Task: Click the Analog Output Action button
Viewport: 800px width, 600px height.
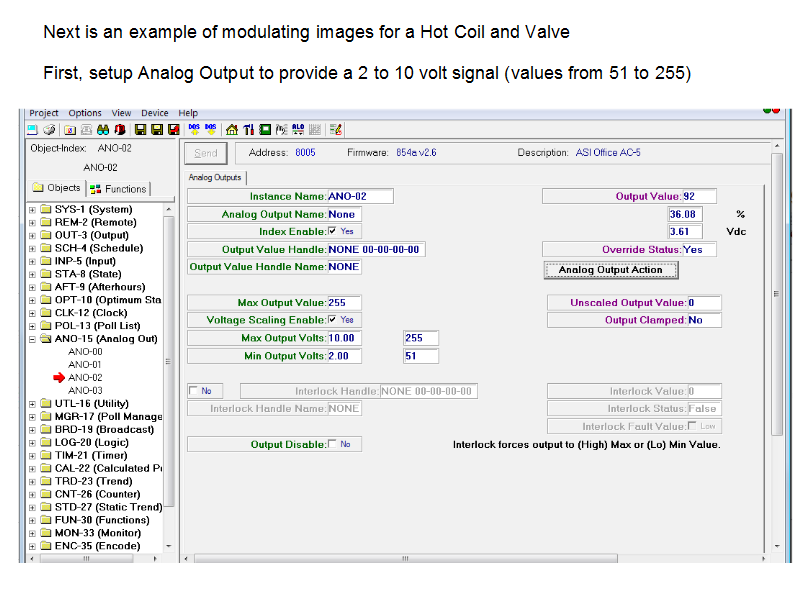Action: pyautogui.click(x=611, y=270)
